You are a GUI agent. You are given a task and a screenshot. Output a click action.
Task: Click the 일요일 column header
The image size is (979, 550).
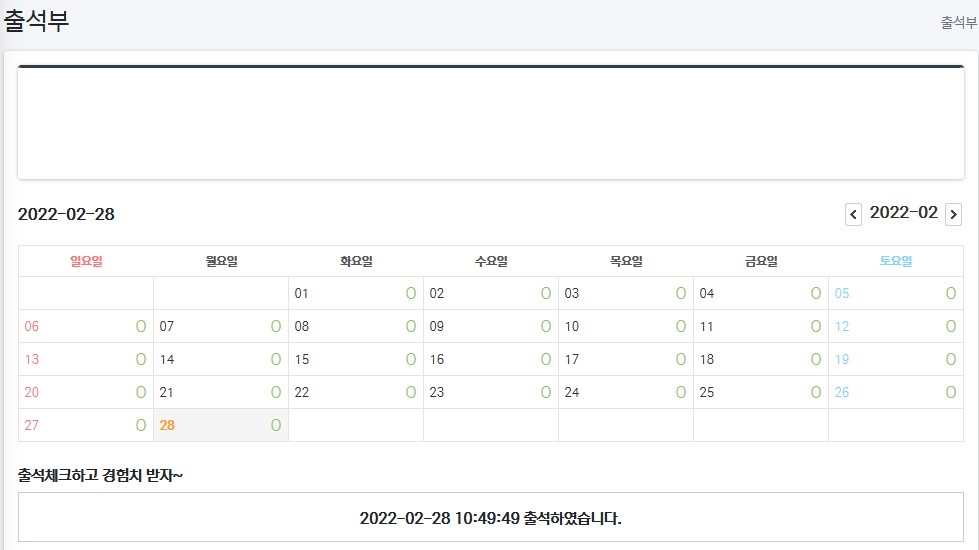(x=86, y=261)
